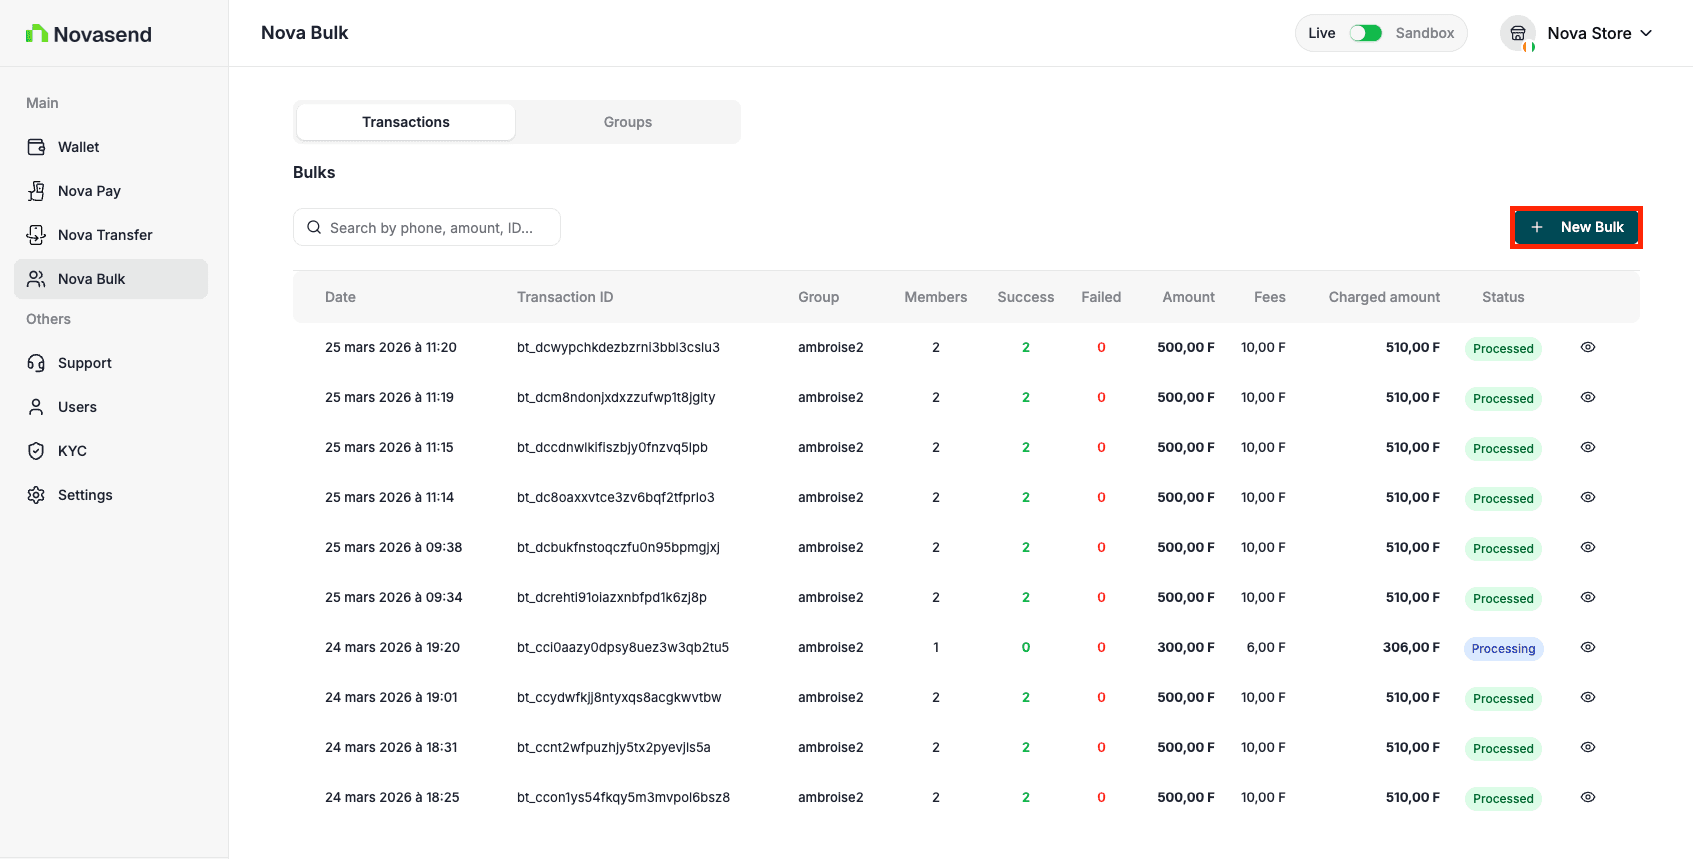Click the Wallet icon
1693x859 pixels.
(x=36, y=147)
